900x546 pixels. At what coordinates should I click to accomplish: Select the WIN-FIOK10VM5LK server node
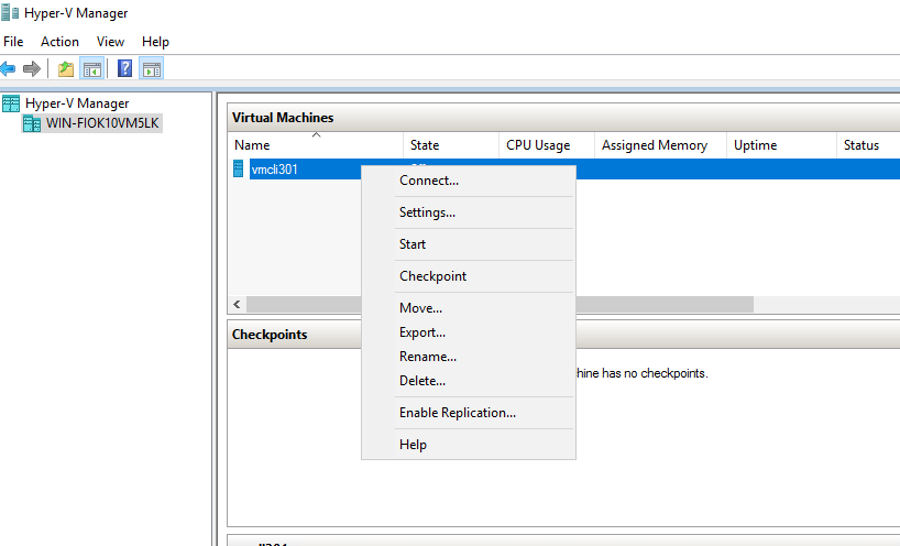pos(102,123)
